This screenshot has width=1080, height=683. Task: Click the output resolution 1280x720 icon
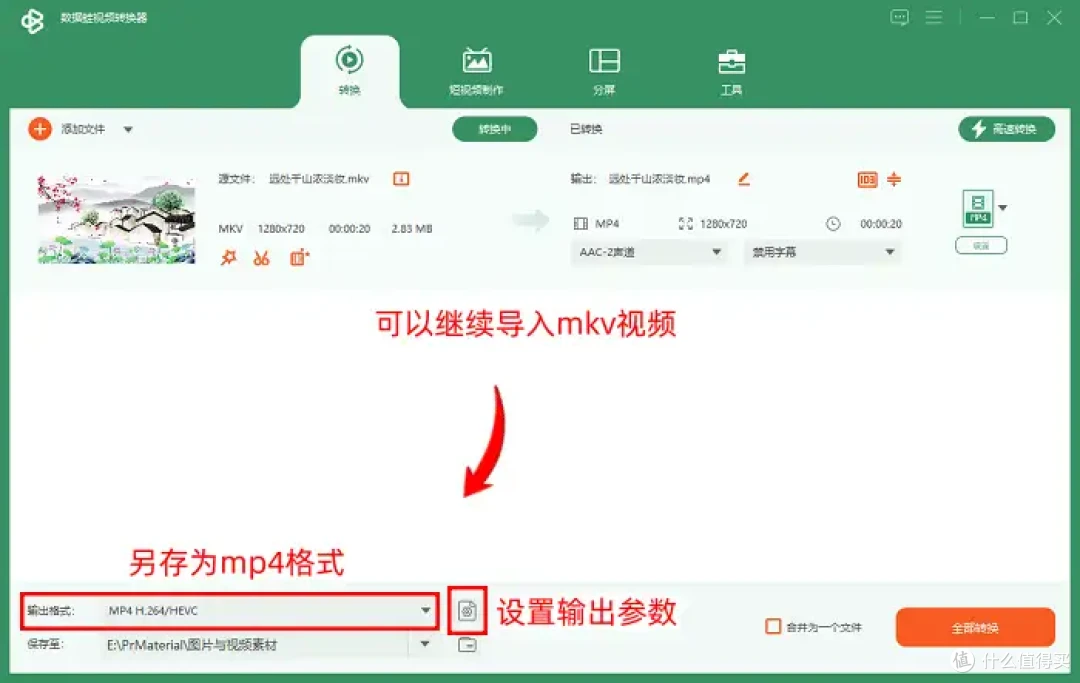(x=685, y=224)
